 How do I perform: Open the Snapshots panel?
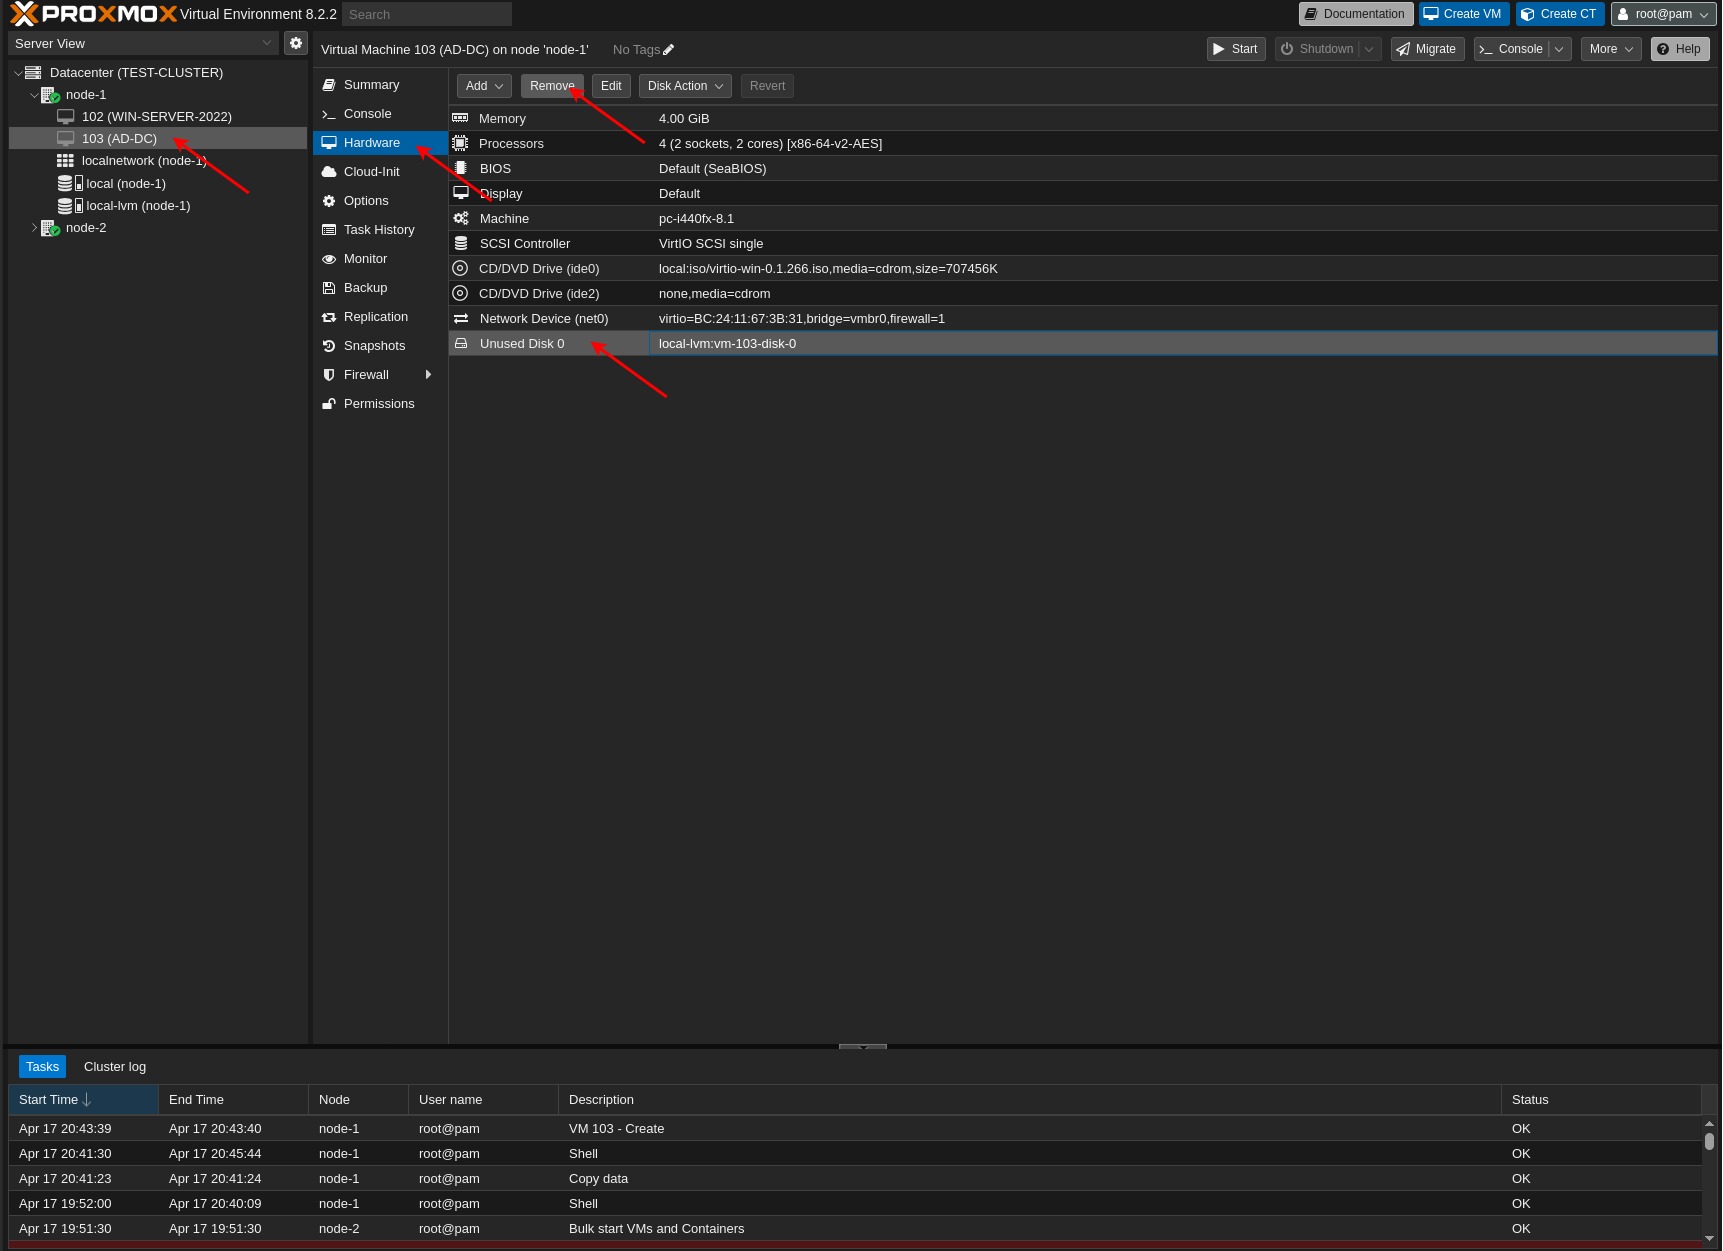373,345
